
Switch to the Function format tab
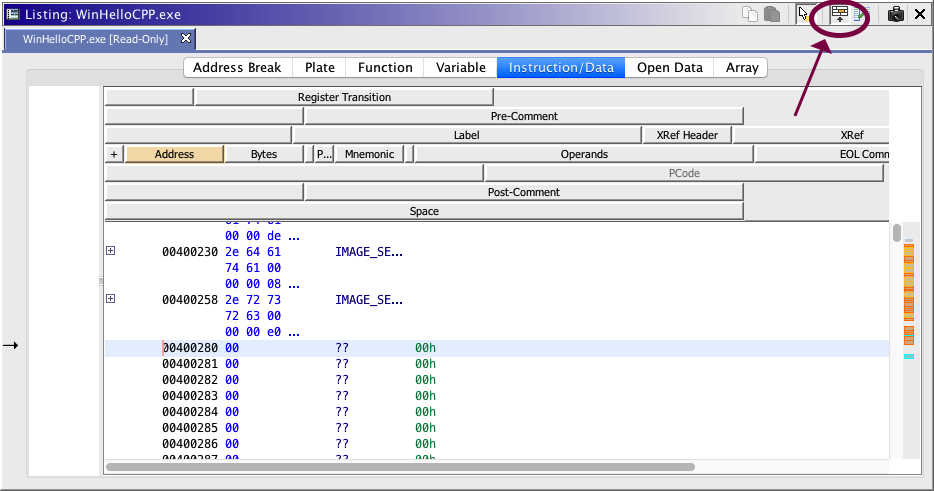(x=385, y=68)
